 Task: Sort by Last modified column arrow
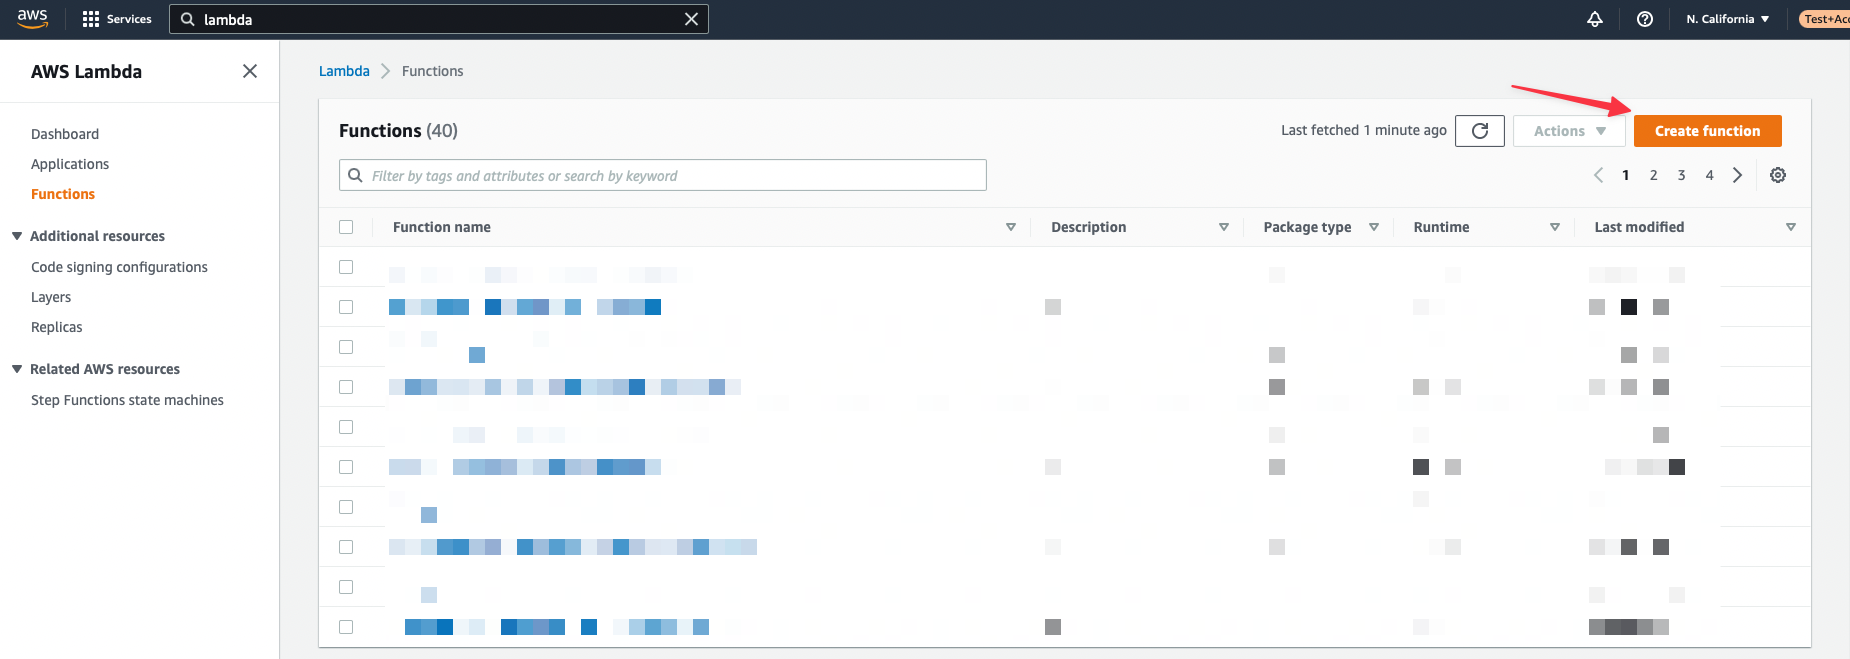pos(1791,227)
